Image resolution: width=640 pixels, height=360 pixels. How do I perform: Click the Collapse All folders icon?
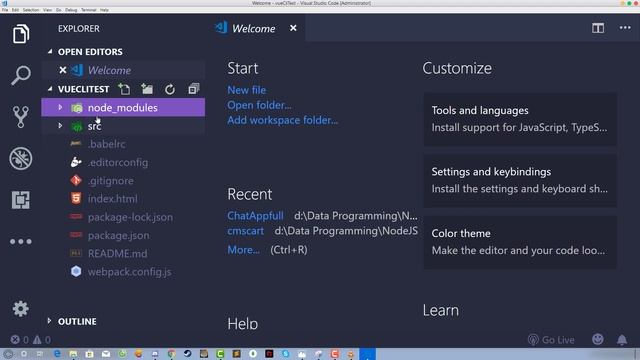pos(193,89)
